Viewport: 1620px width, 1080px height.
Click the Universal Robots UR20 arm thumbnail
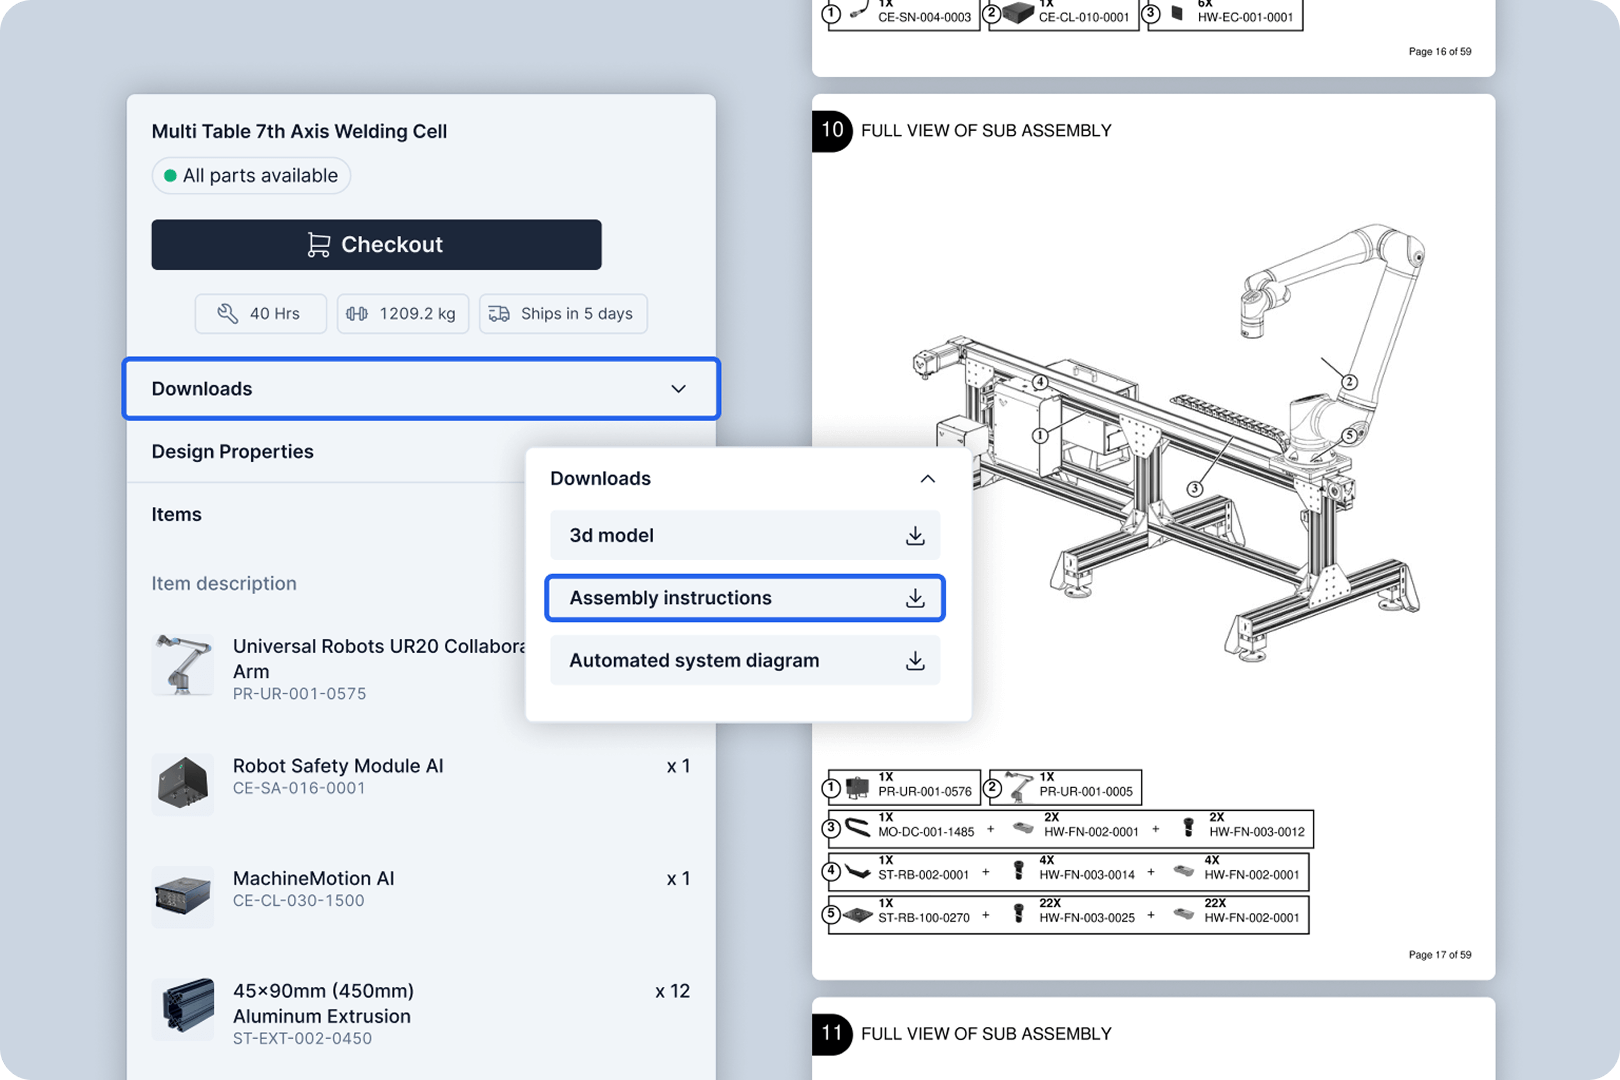[x=182, y=664]
